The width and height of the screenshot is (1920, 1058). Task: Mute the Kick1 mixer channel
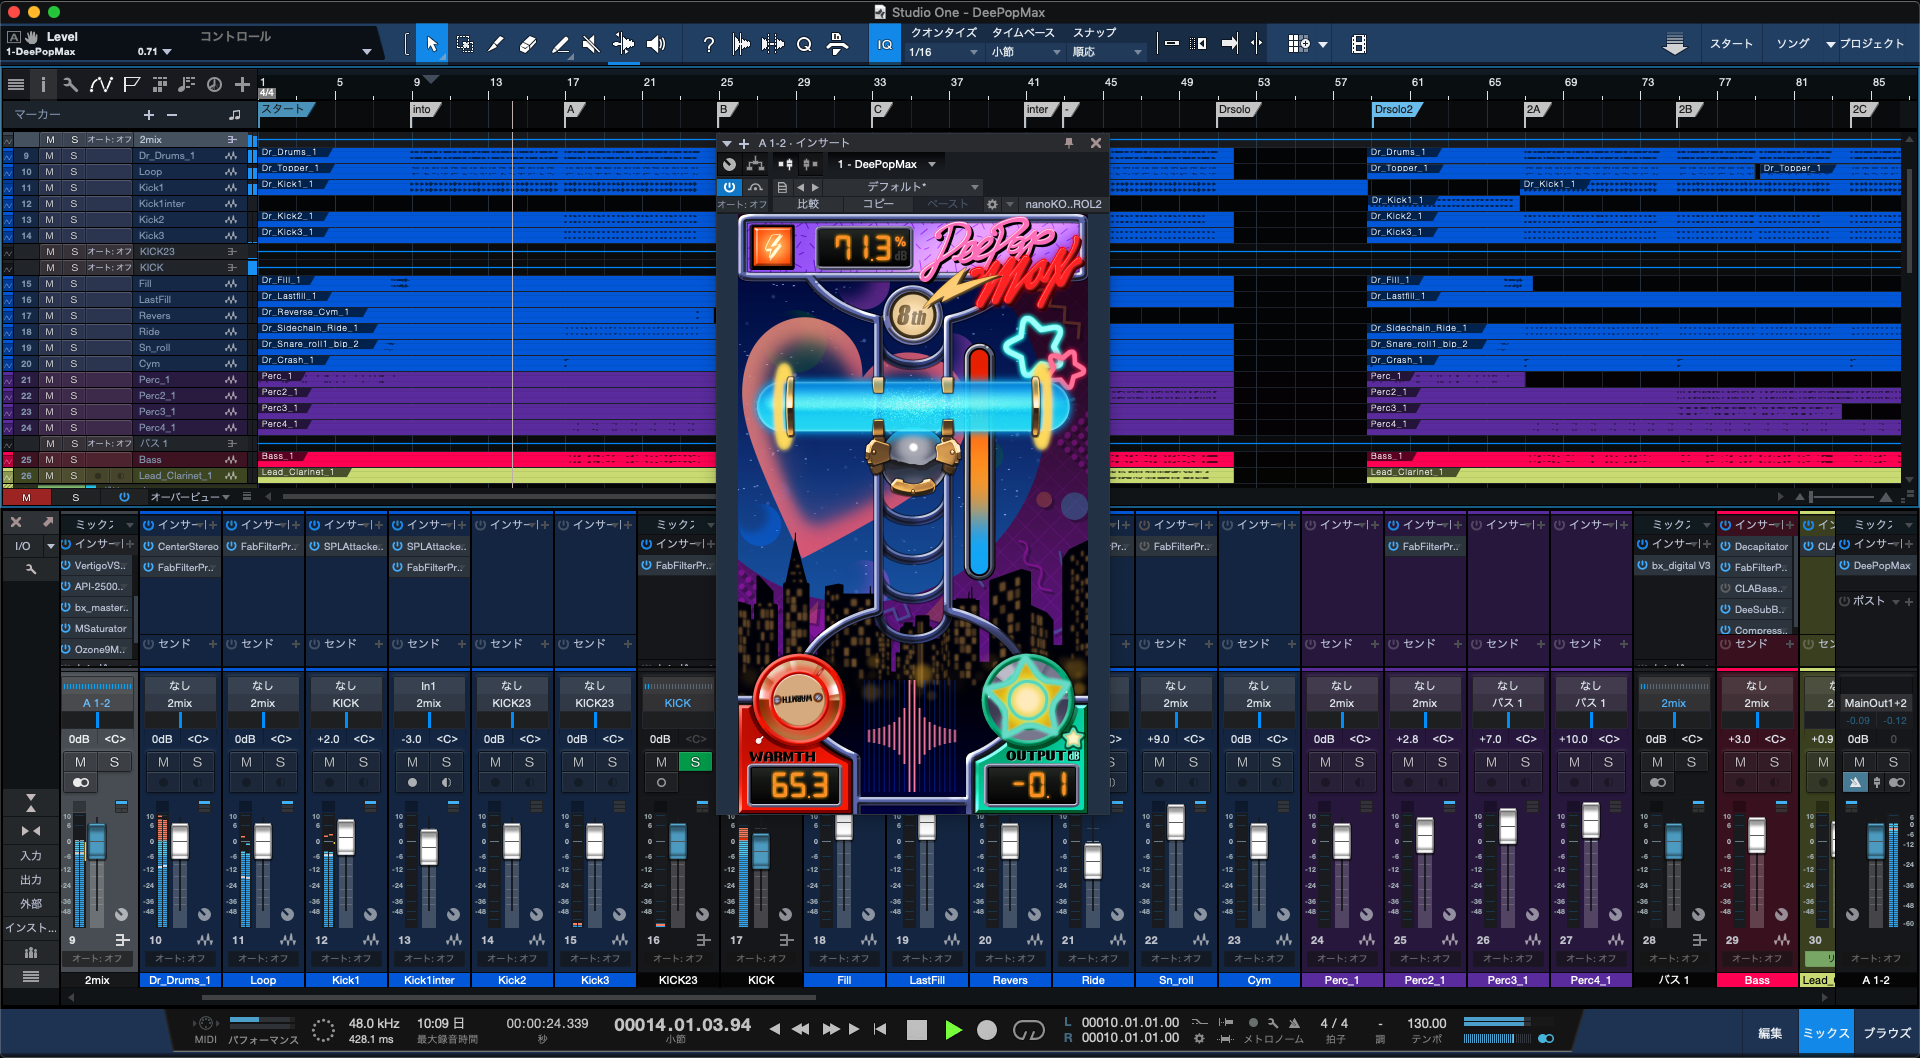click(x=329, y=762)
